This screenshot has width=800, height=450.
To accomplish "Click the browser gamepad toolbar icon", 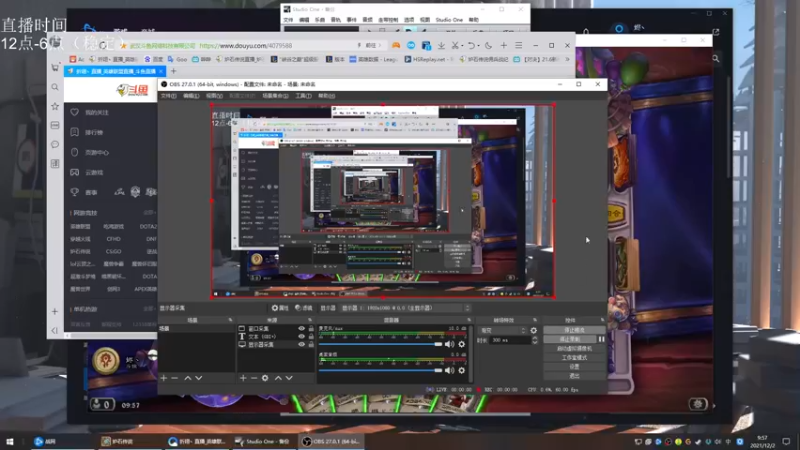I will [396, 45].
